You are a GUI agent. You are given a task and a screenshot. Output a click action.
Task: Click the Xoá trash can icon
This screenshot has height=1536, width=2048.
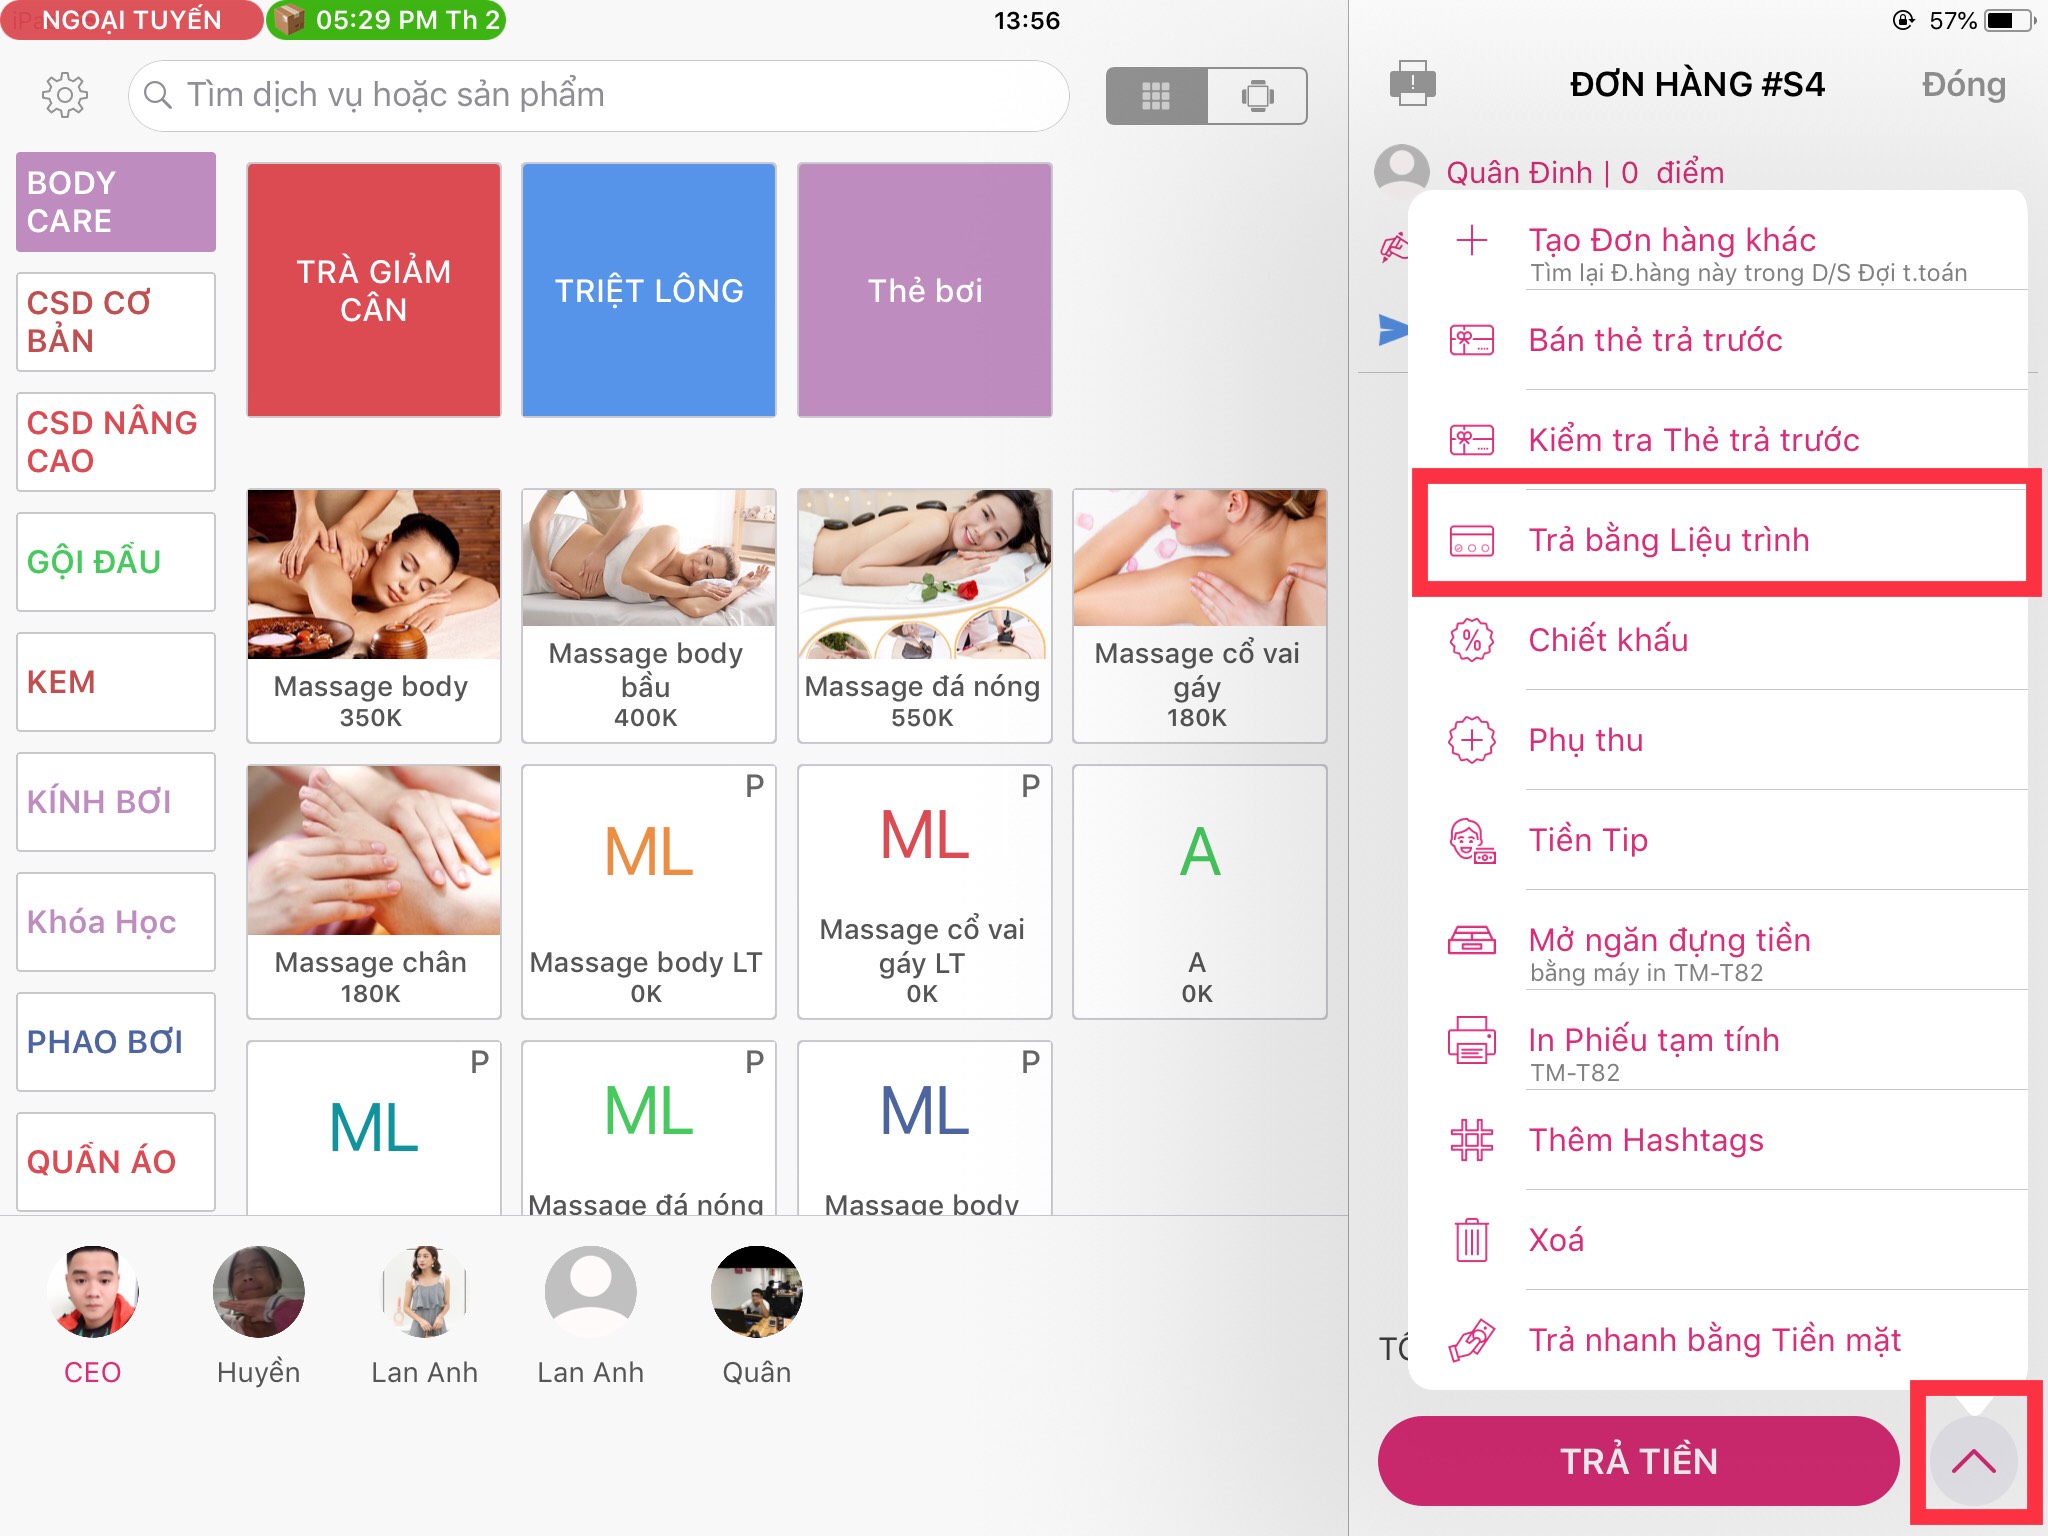click(x=1471, y=1240)
